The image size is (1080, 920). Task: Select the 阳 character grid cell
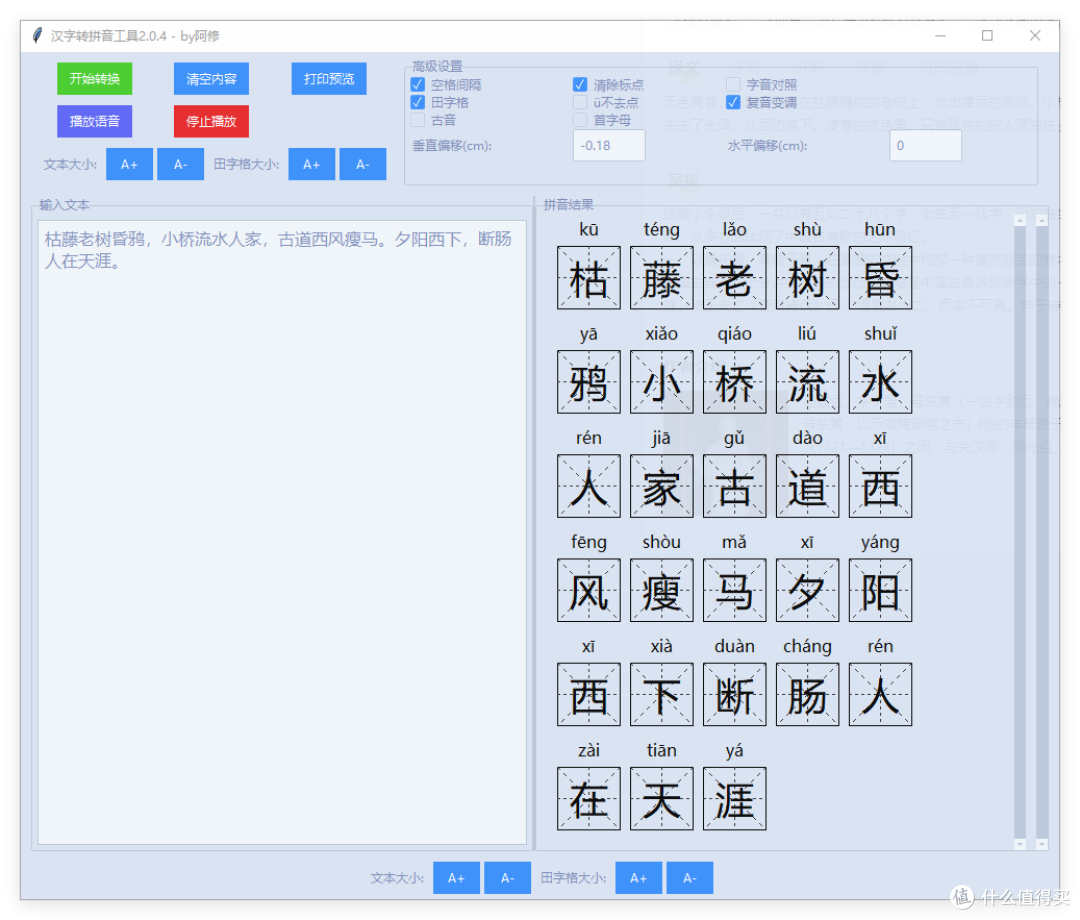tap(880, 590)
